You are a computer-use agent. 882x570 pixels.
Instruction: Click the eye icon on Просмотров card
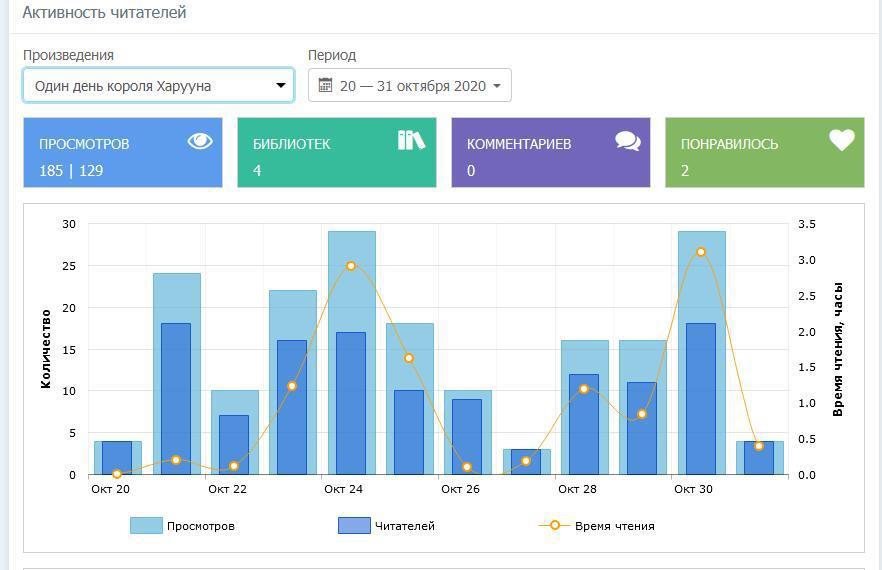[200, 141]
